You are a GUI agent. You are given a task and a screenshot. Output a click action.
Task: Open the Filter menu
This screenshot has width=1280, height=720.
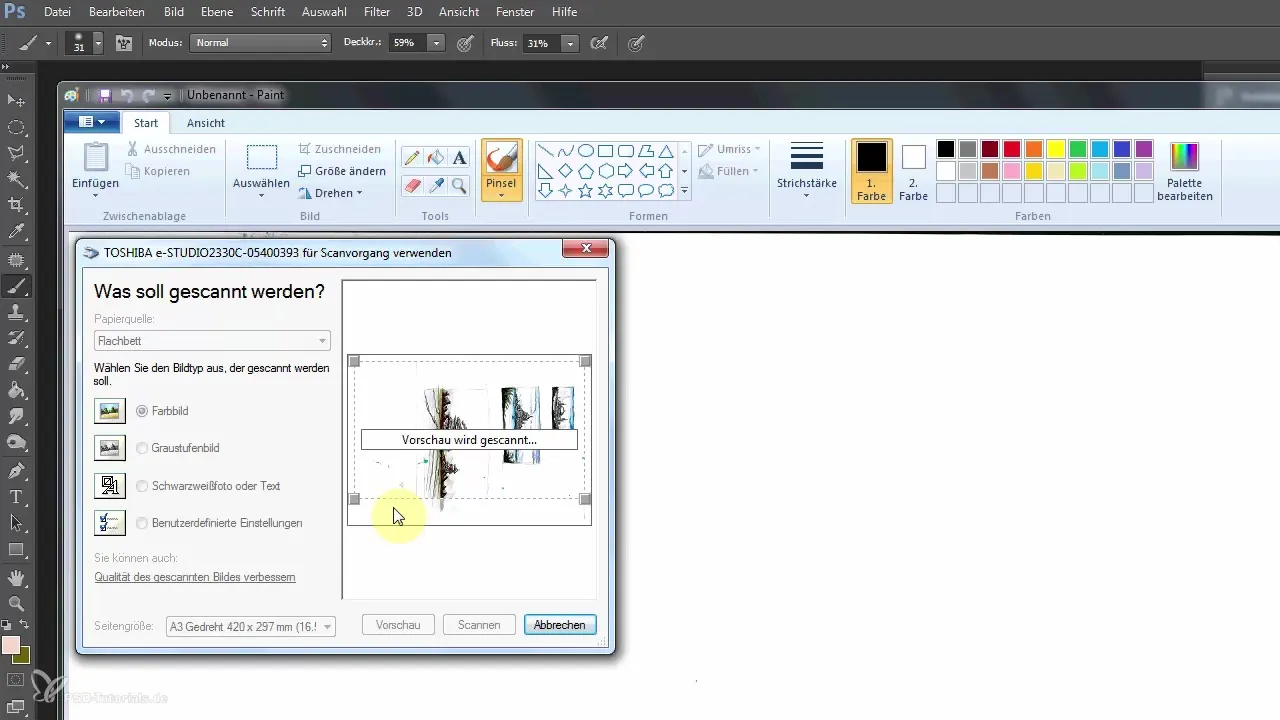pyautogui.click(x=377, y=12)
